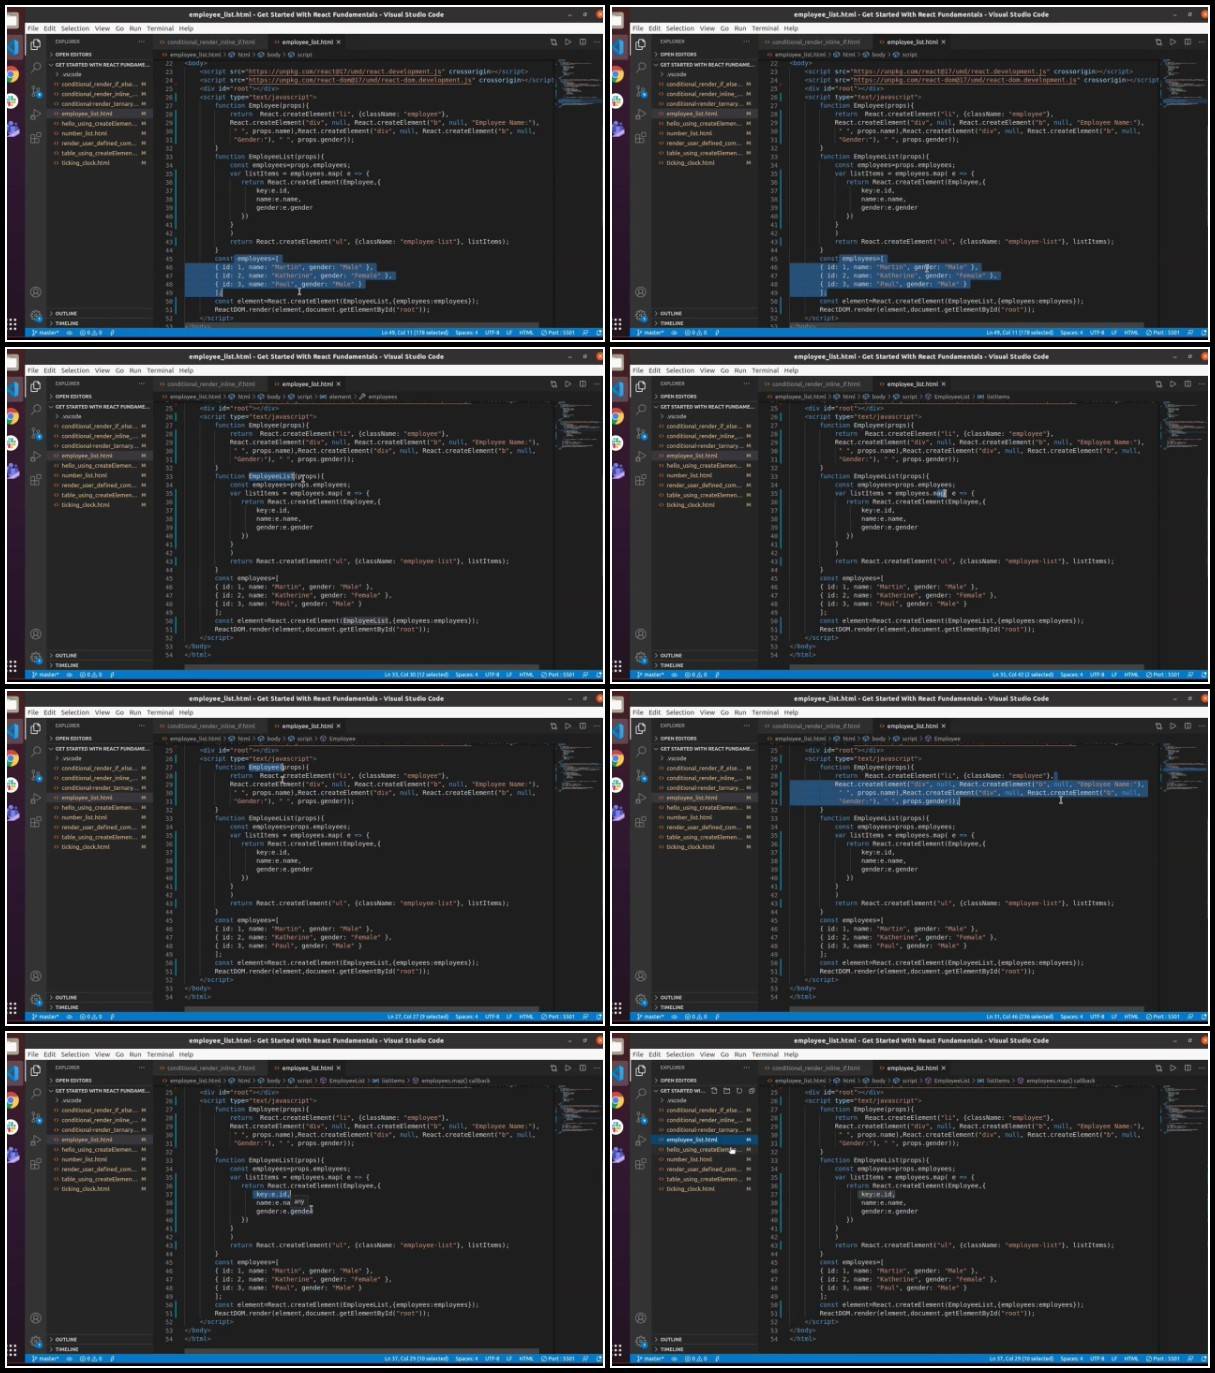The height and width of the screenshot is (1373, 1215).
Task: Click the ReactDOM.render line in the bottom-right frame
Action: pos(927,1314)
